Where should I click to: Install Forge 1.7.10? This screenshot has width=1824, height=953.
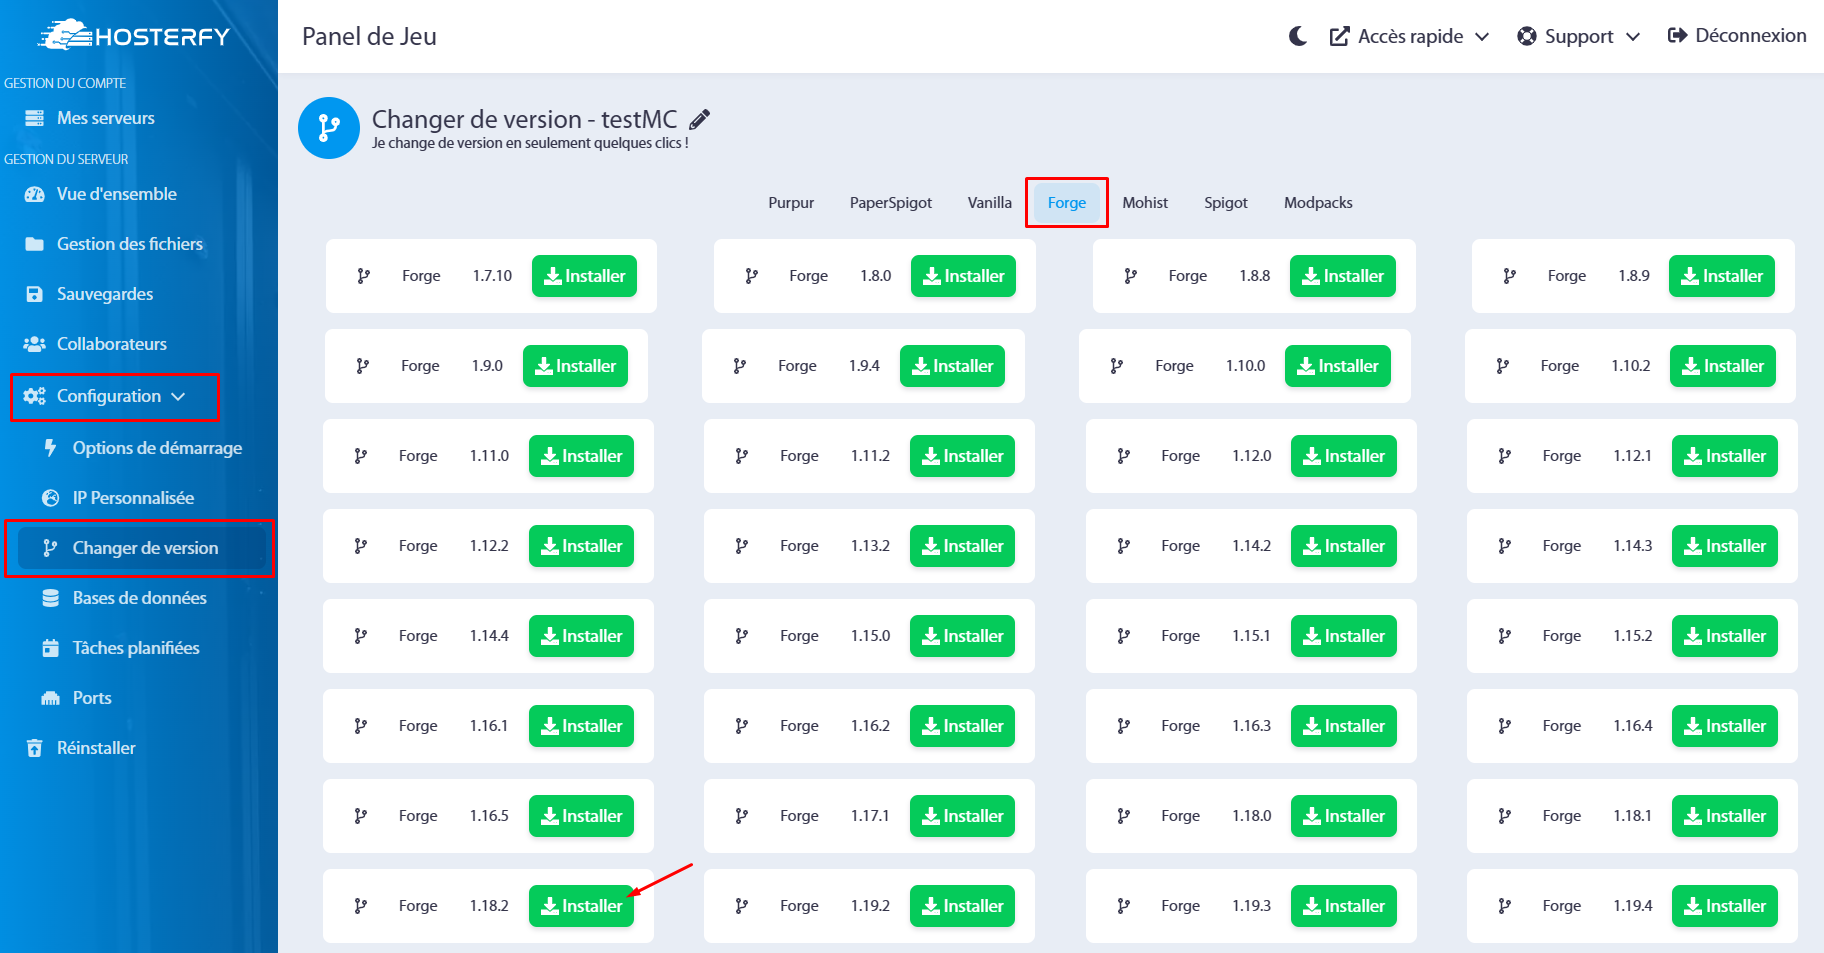[x=584, y=276]
